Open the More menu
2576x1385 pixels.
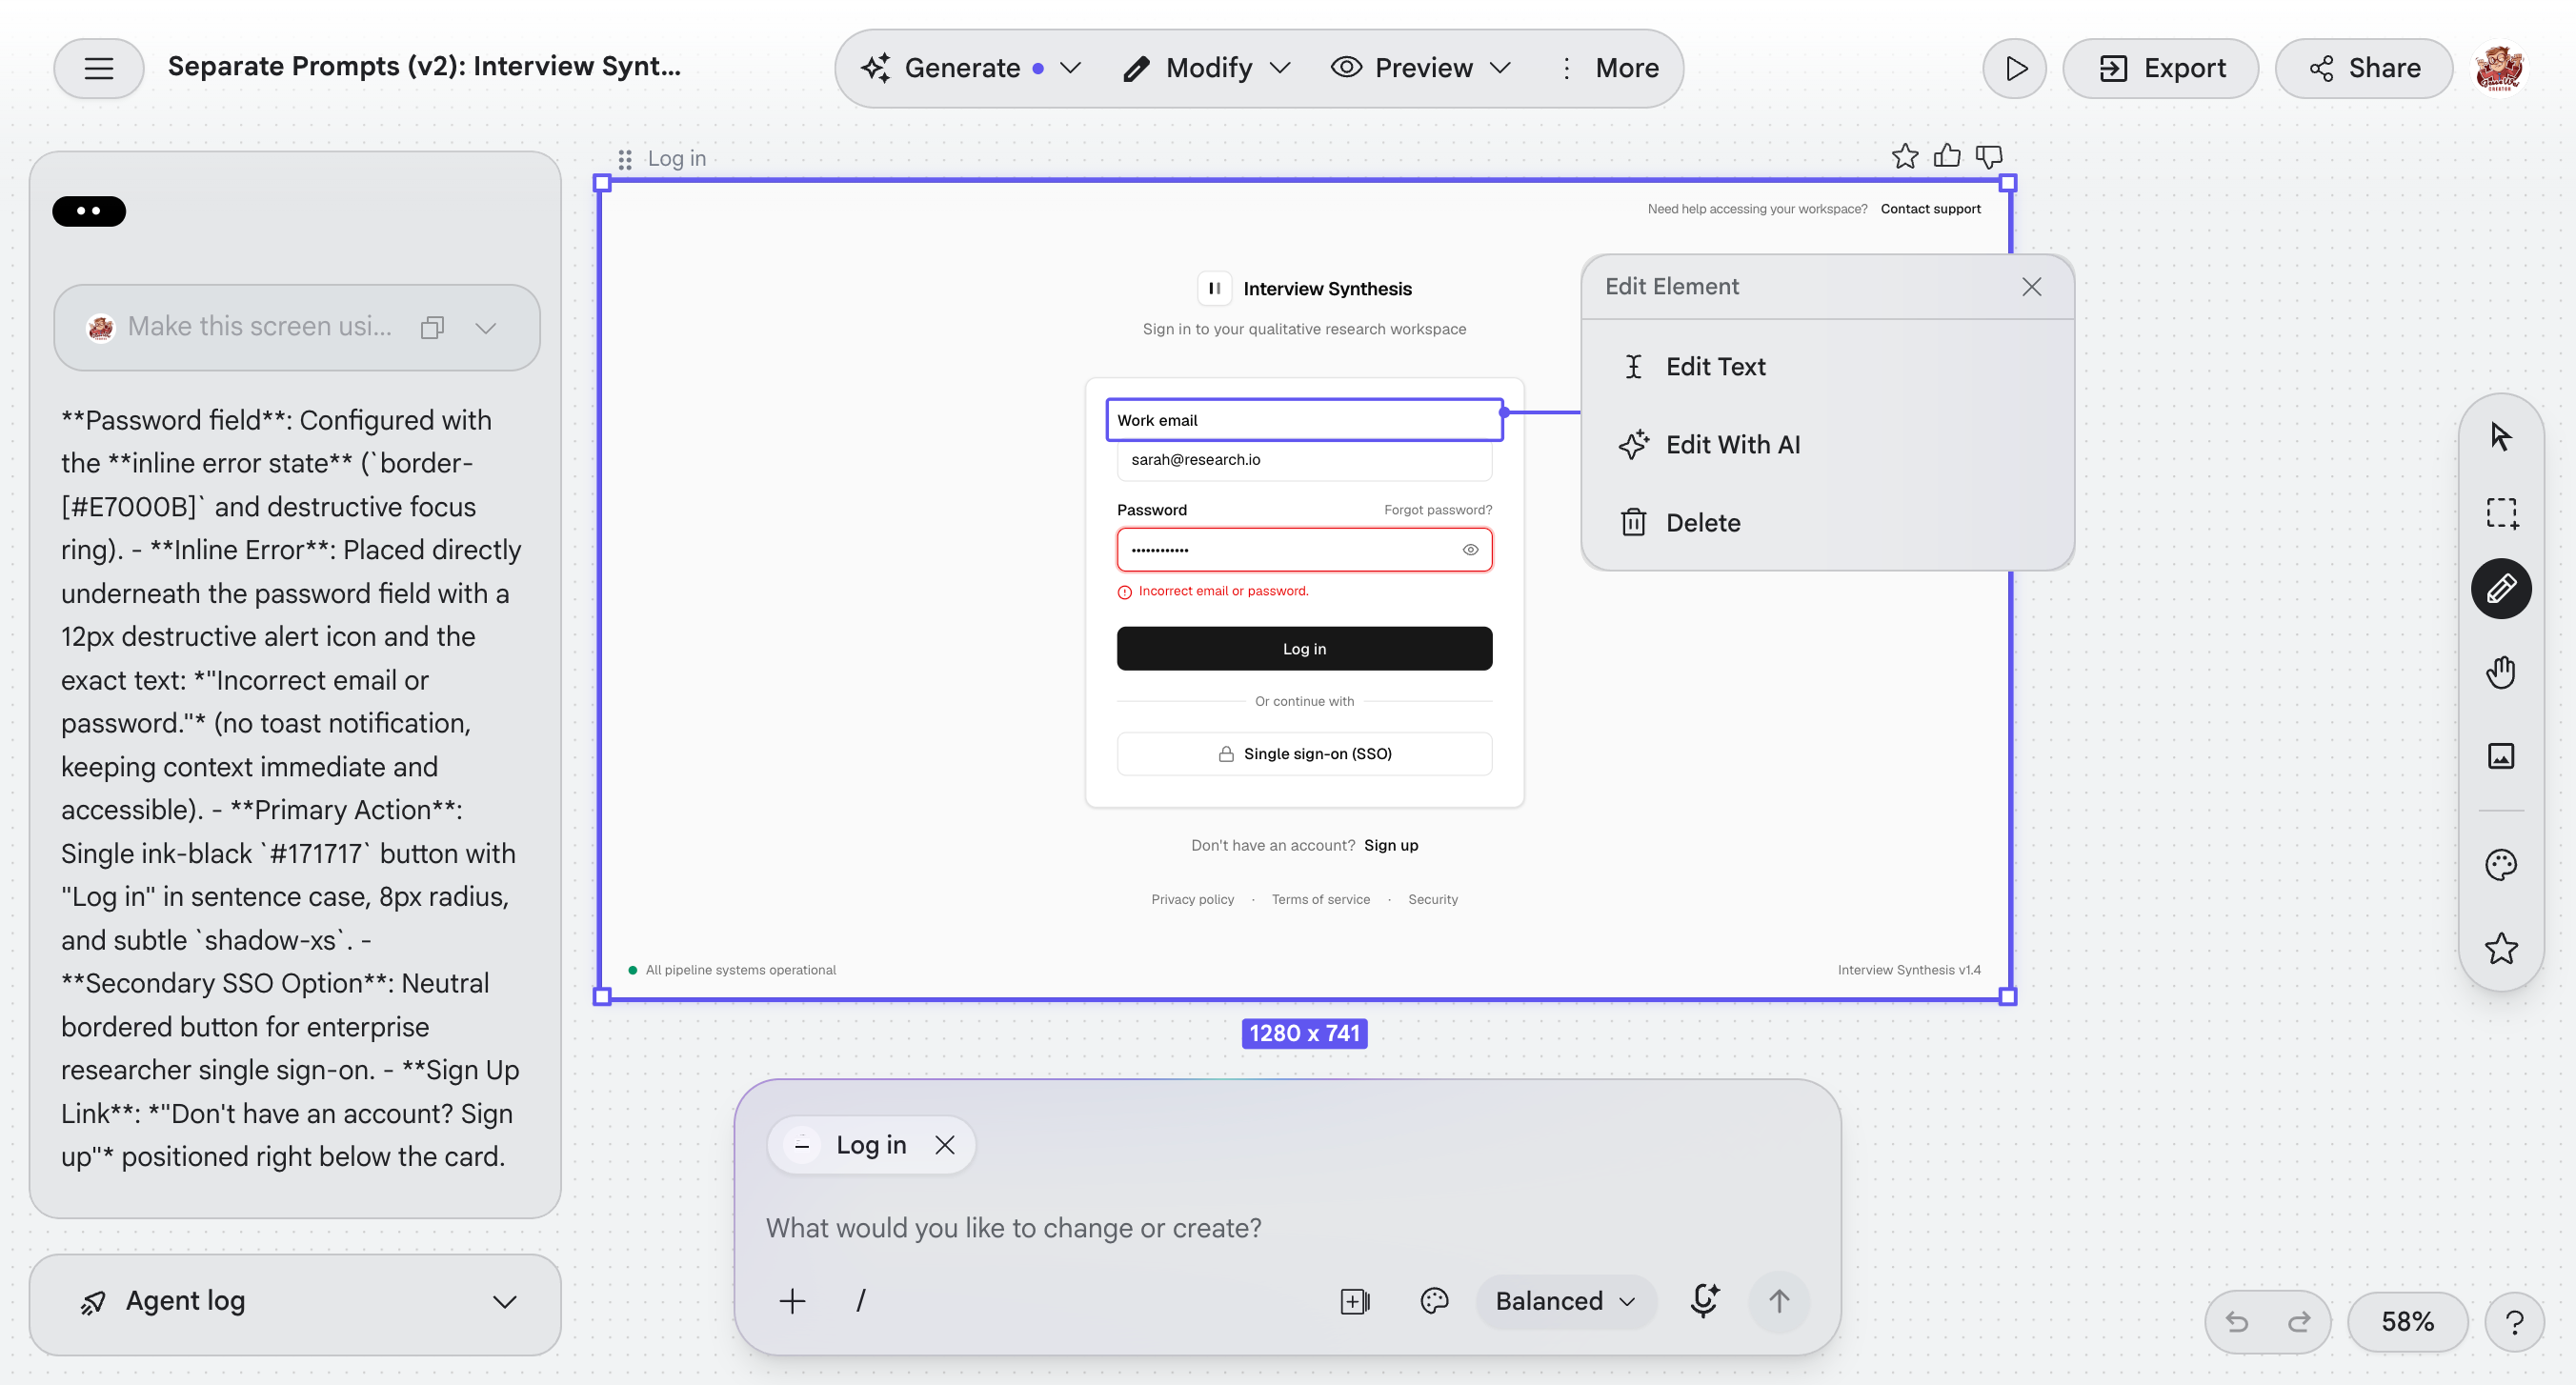click(1610, 68)
